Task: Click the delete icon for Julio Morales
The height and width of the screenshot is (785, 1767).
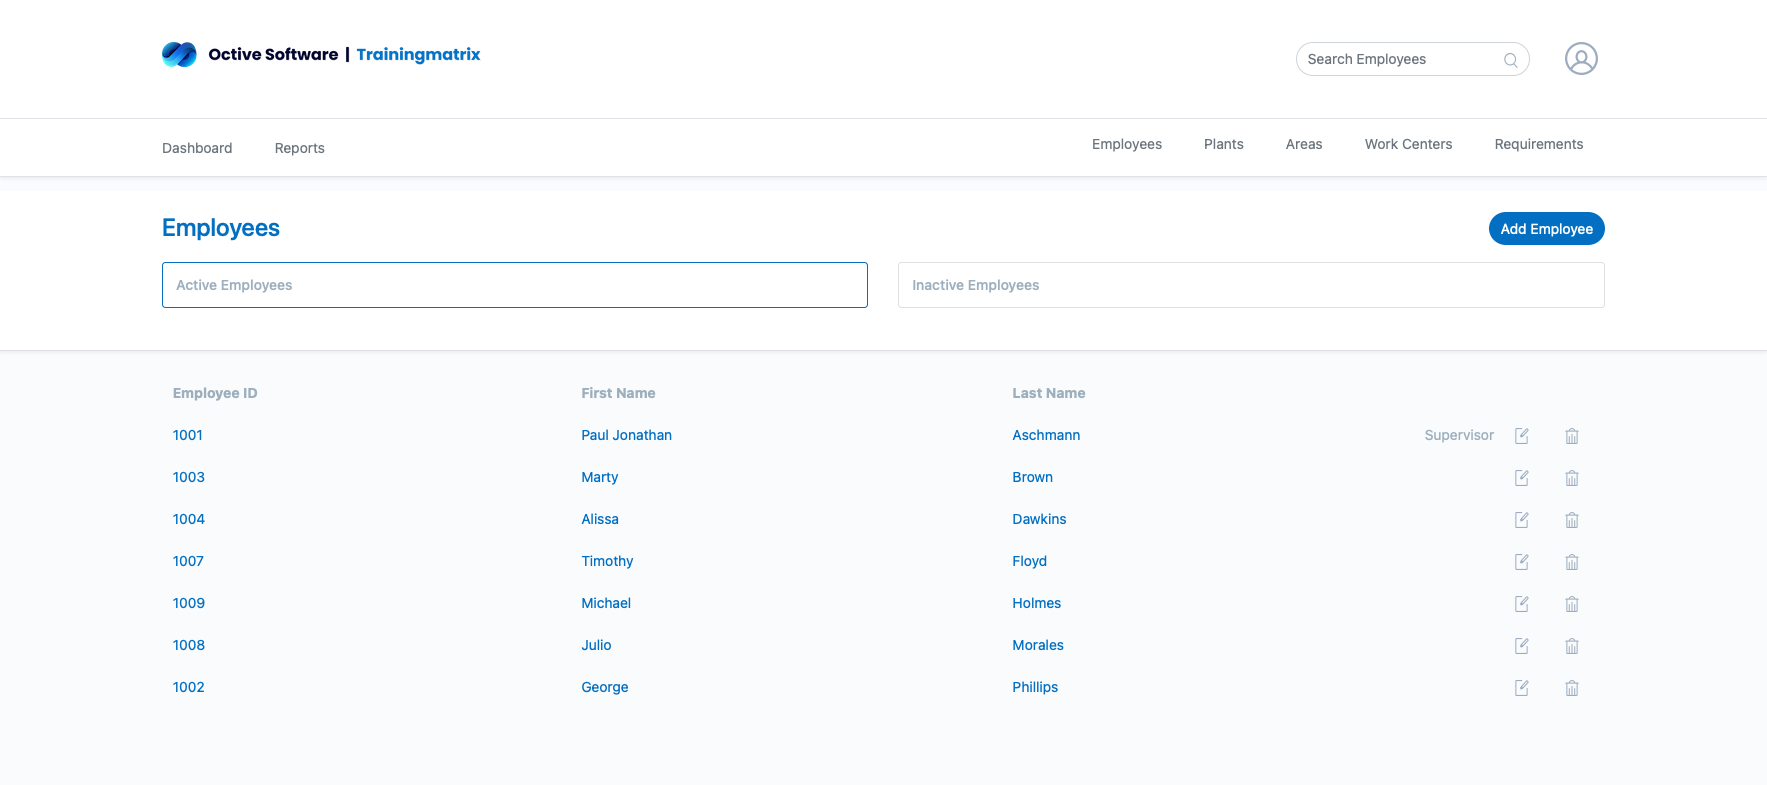Action: tap(1571, 646)
